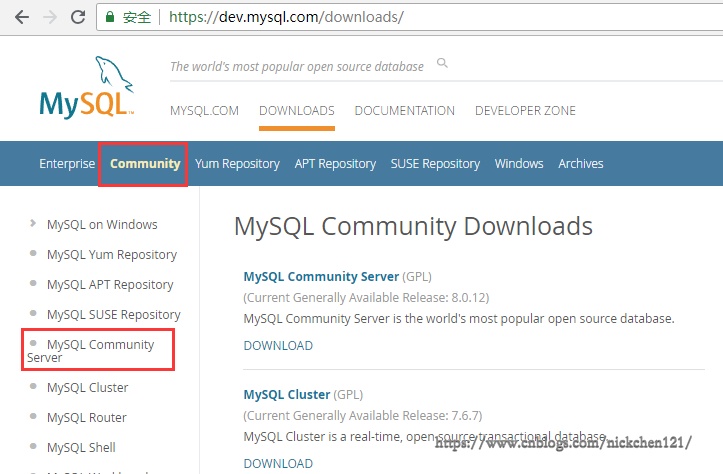723x474 pixels.
Task: Click the green secure padlock icon
Action: [111, 17]
